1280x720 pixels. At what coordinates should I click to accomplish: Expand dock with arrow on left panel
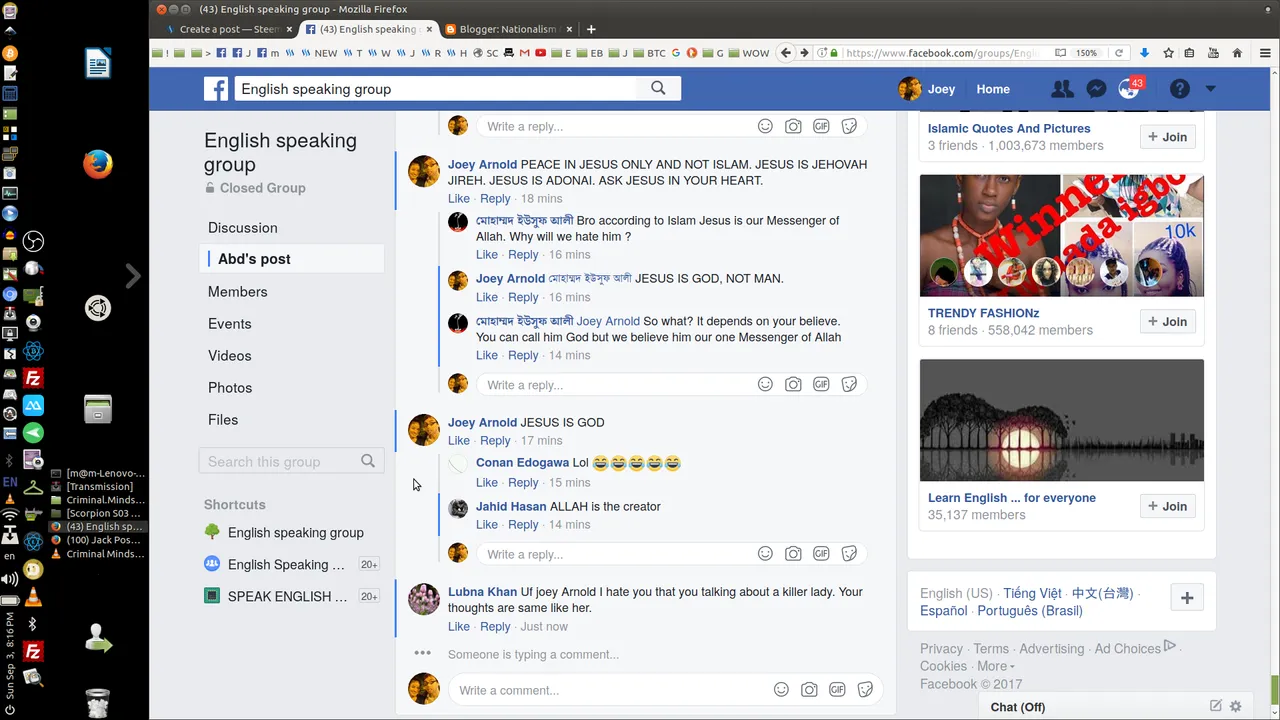click(x=133, y=275)
